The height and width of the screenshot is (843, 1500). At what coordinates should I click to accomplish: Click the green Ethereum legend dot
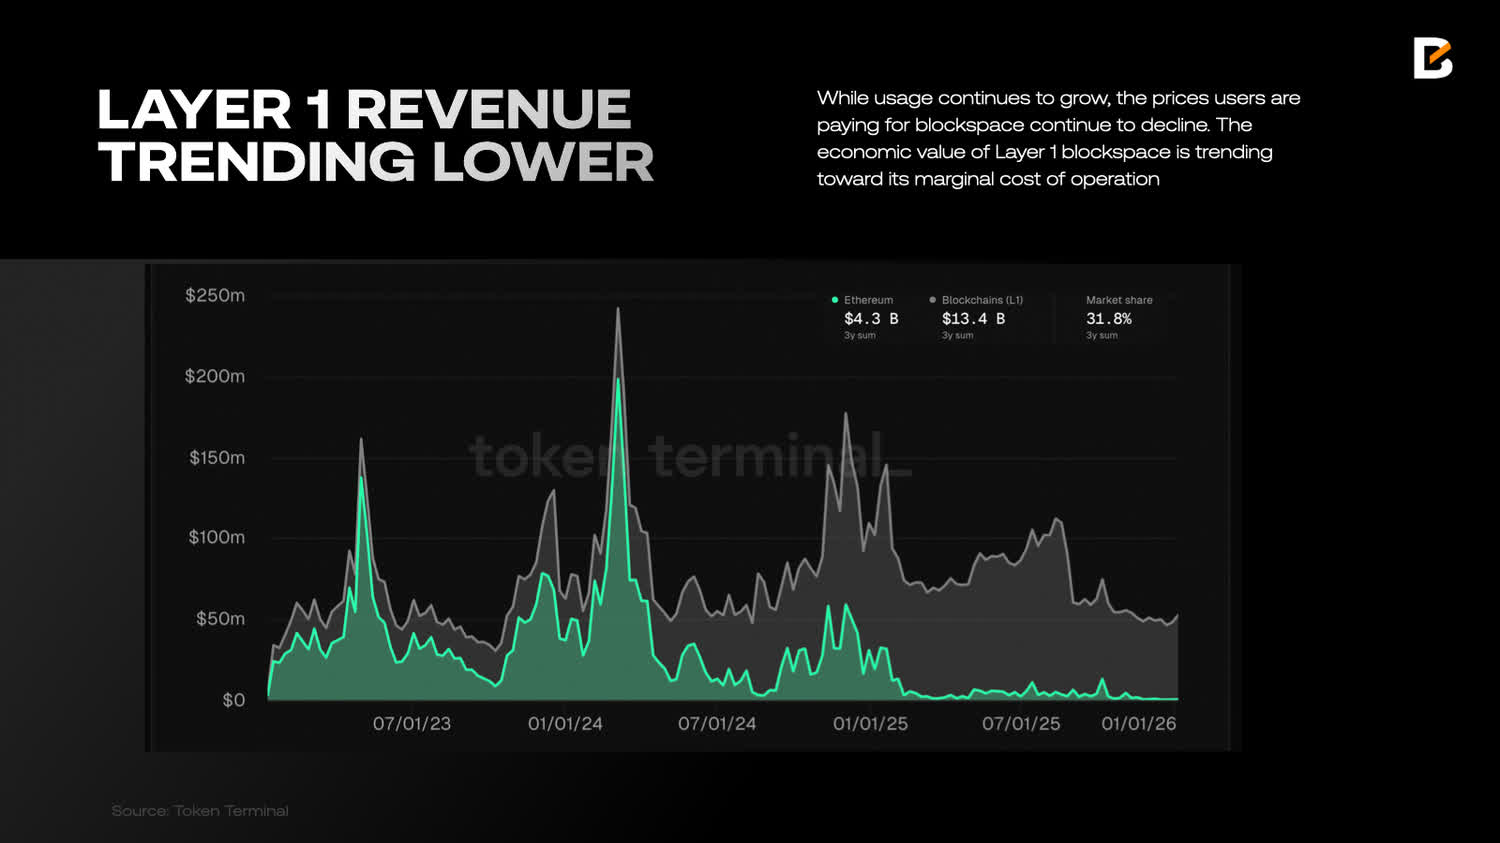tap(833, 300)
